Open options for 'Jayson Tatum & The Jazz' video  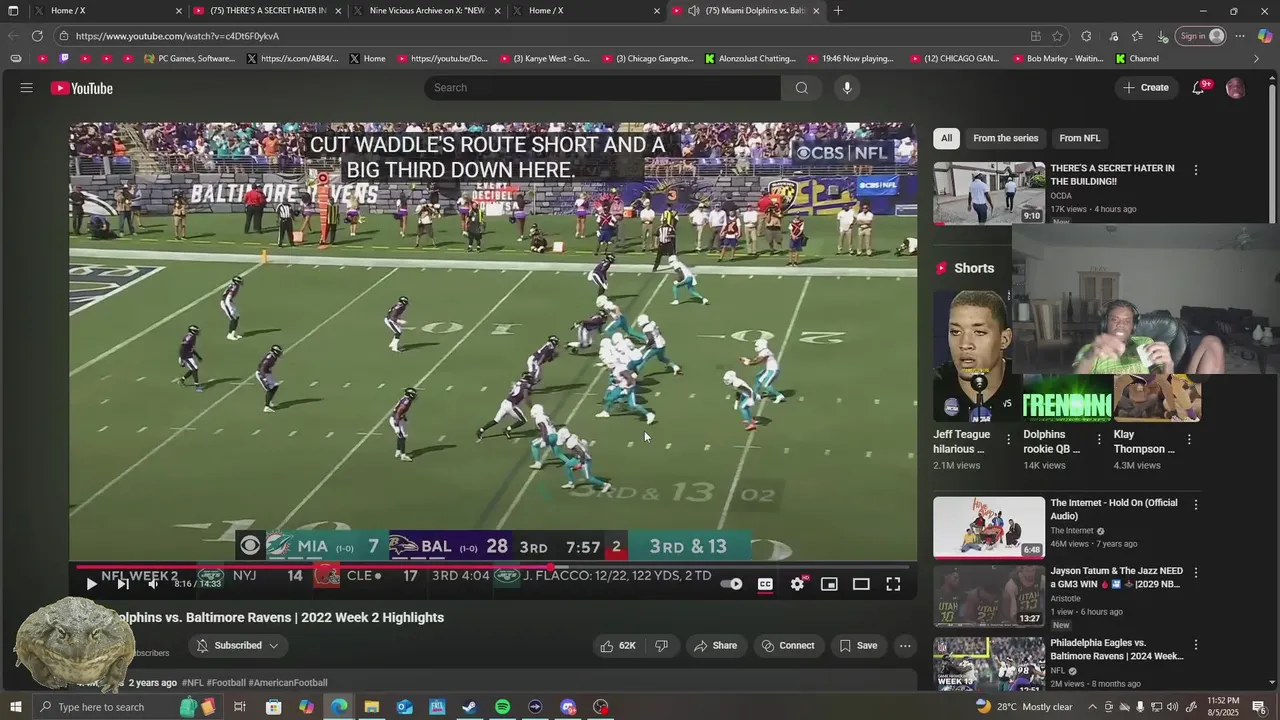tap(1195, 573)
